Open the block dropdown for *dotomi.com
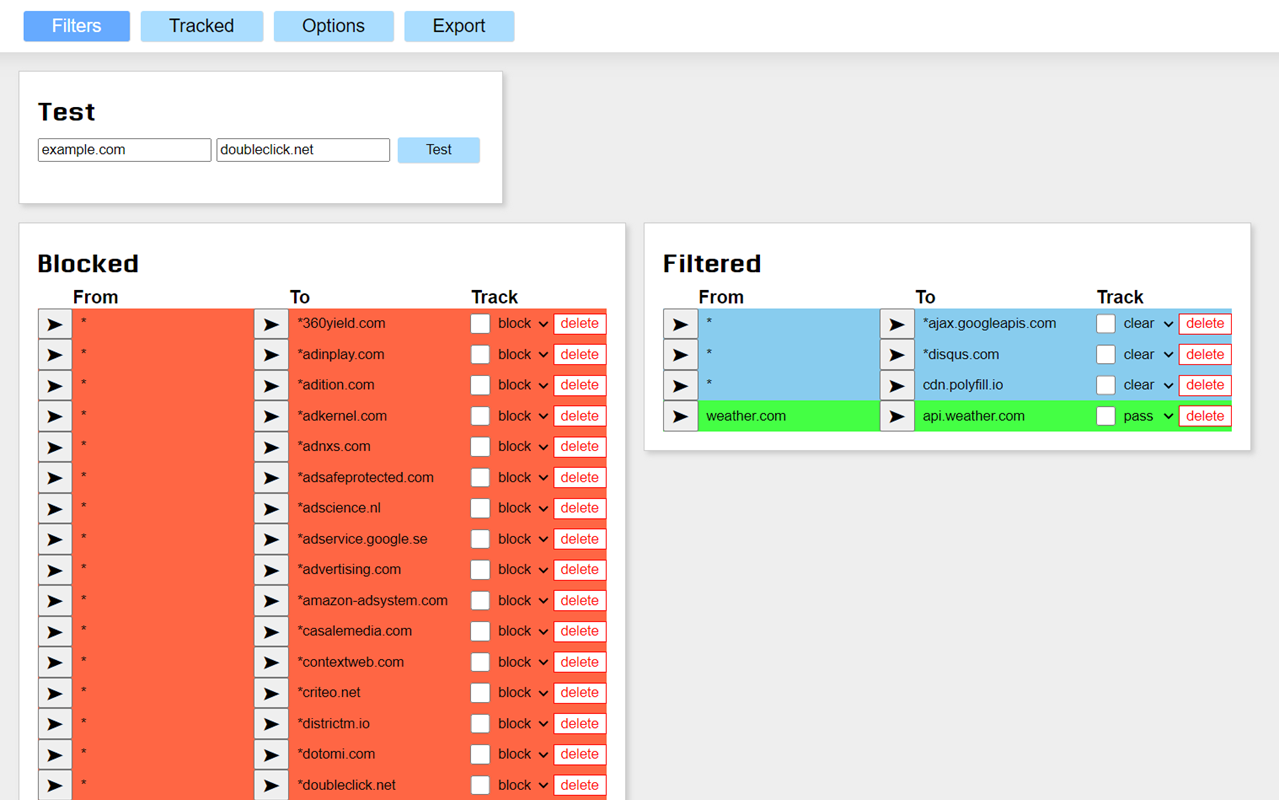 tap(523, 754)
